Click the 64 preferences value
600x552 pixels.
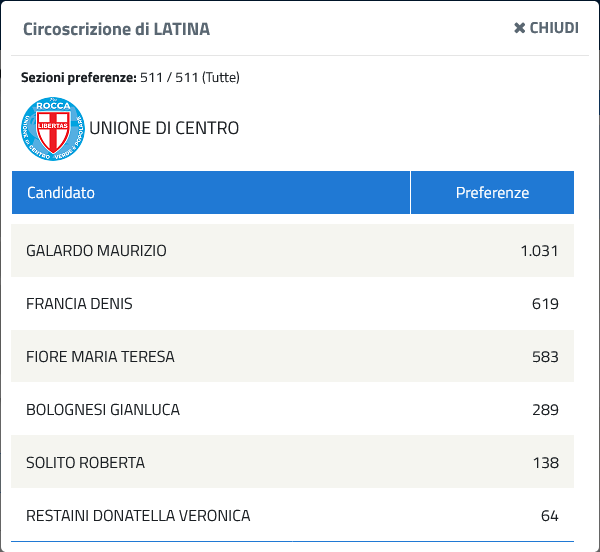pos(549,516)
